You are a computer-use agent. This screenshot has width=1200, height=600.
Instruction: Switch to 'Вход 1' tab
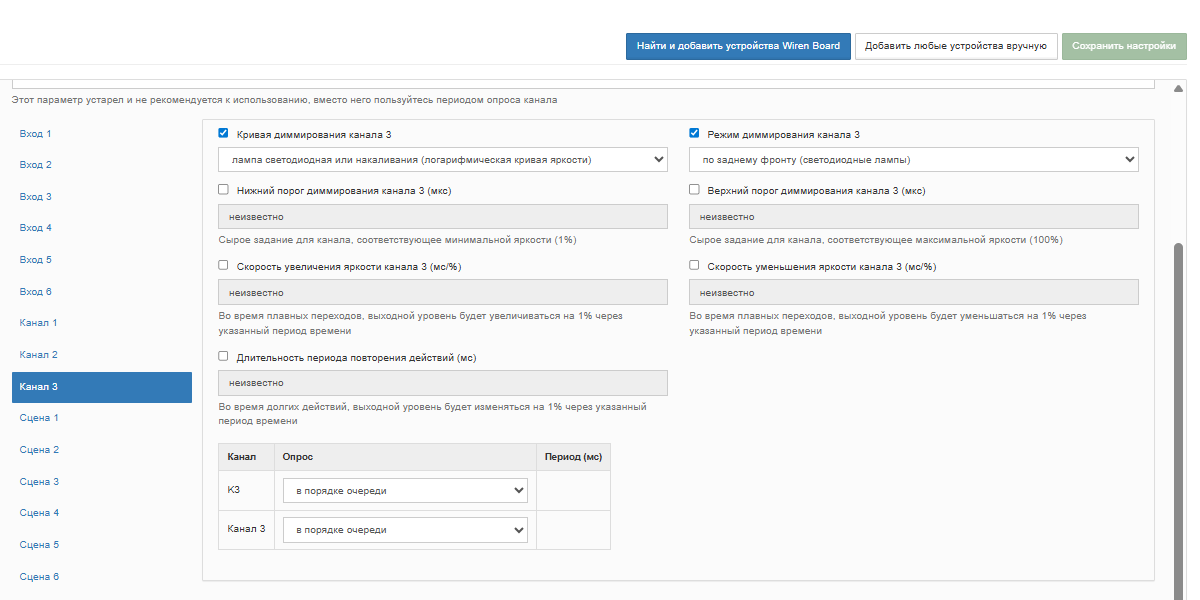coord(36,133)
